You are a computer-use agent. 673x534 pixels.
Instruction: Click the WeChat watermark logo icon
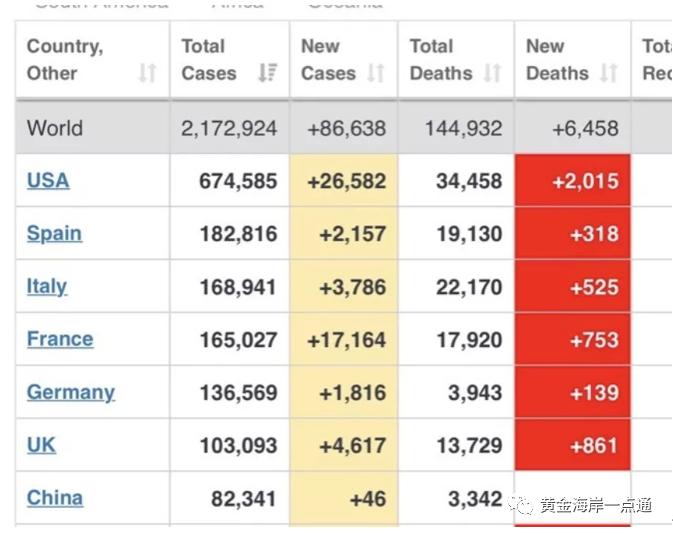coord(521,505)
